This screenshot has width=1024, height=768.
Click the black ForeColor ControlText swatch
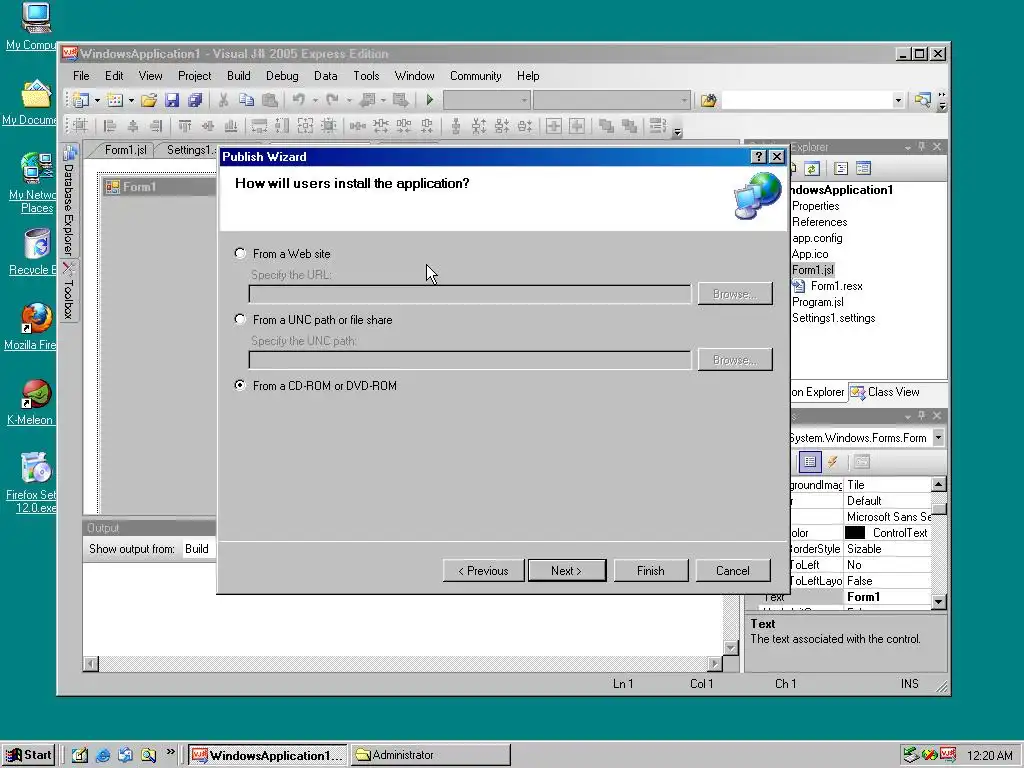coord(854,533)
